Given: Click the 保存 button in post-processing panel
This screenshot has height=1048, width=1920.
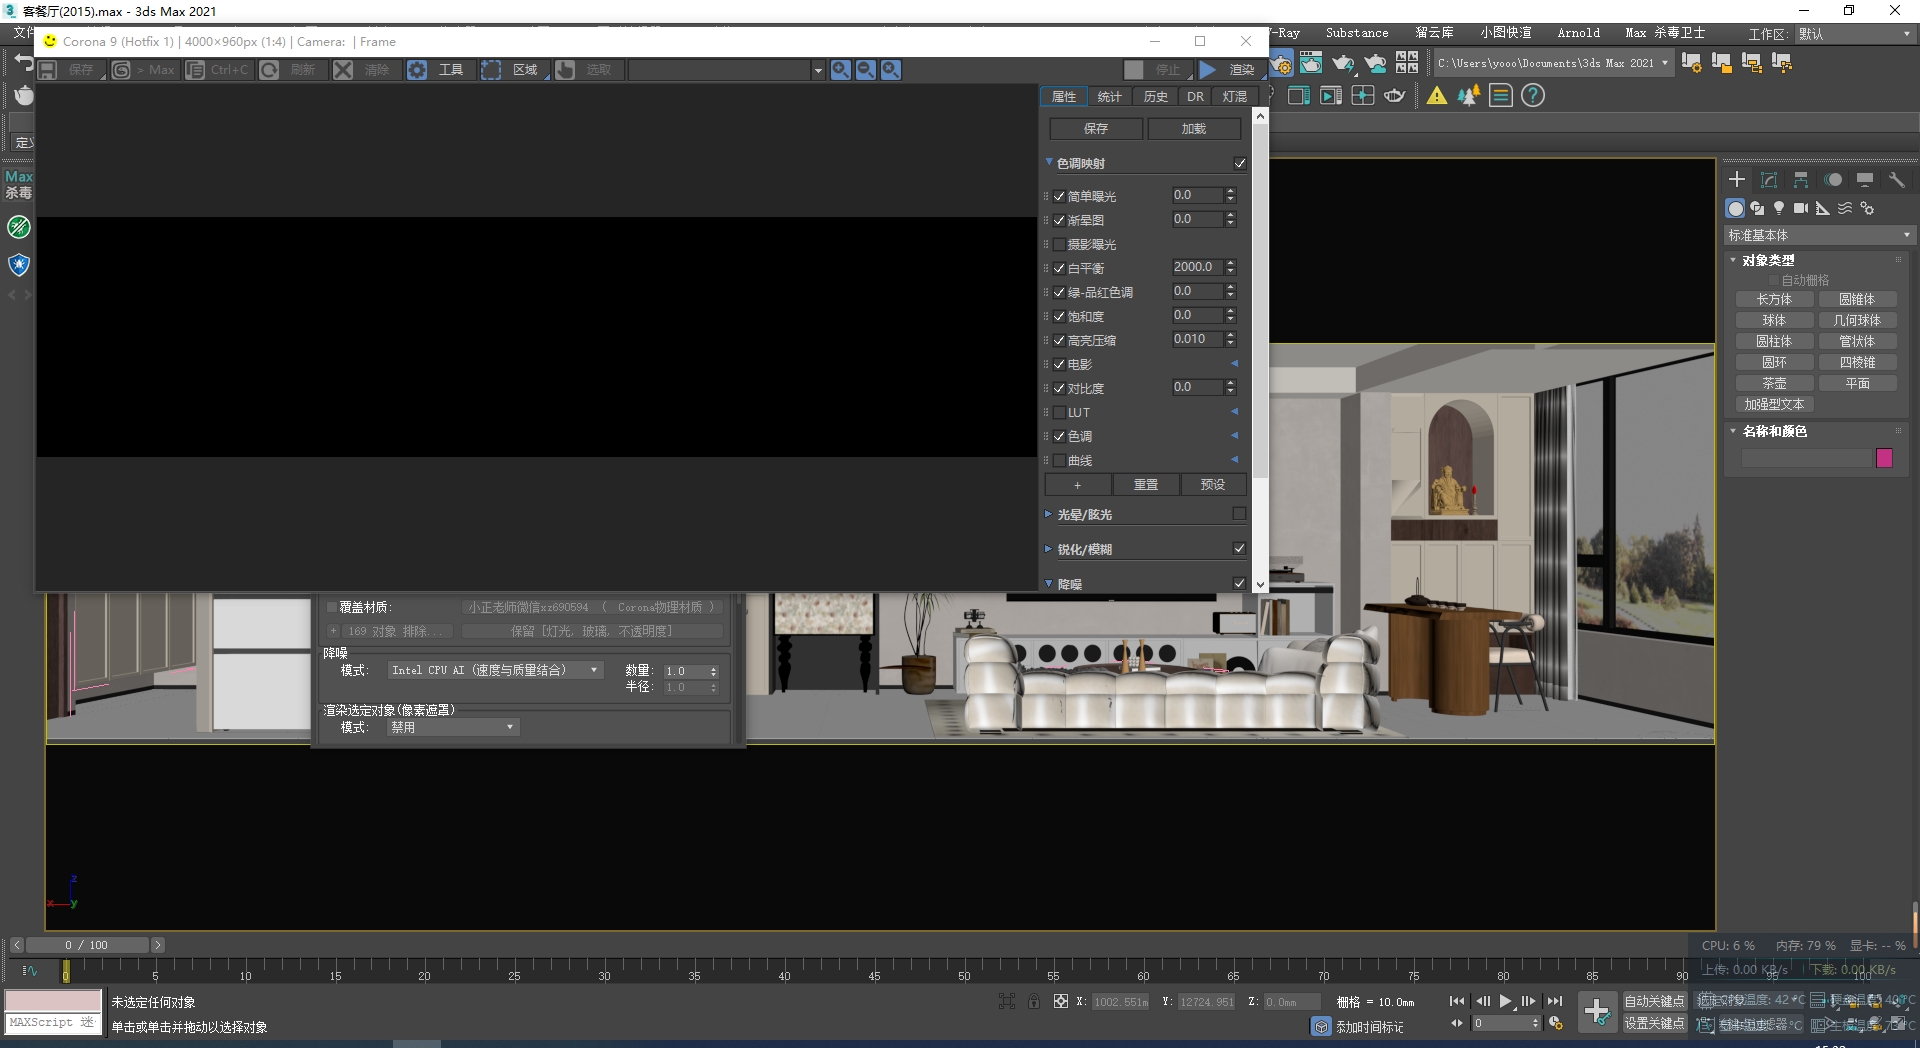Looking at the screenshot, I should coord(1096,129).
